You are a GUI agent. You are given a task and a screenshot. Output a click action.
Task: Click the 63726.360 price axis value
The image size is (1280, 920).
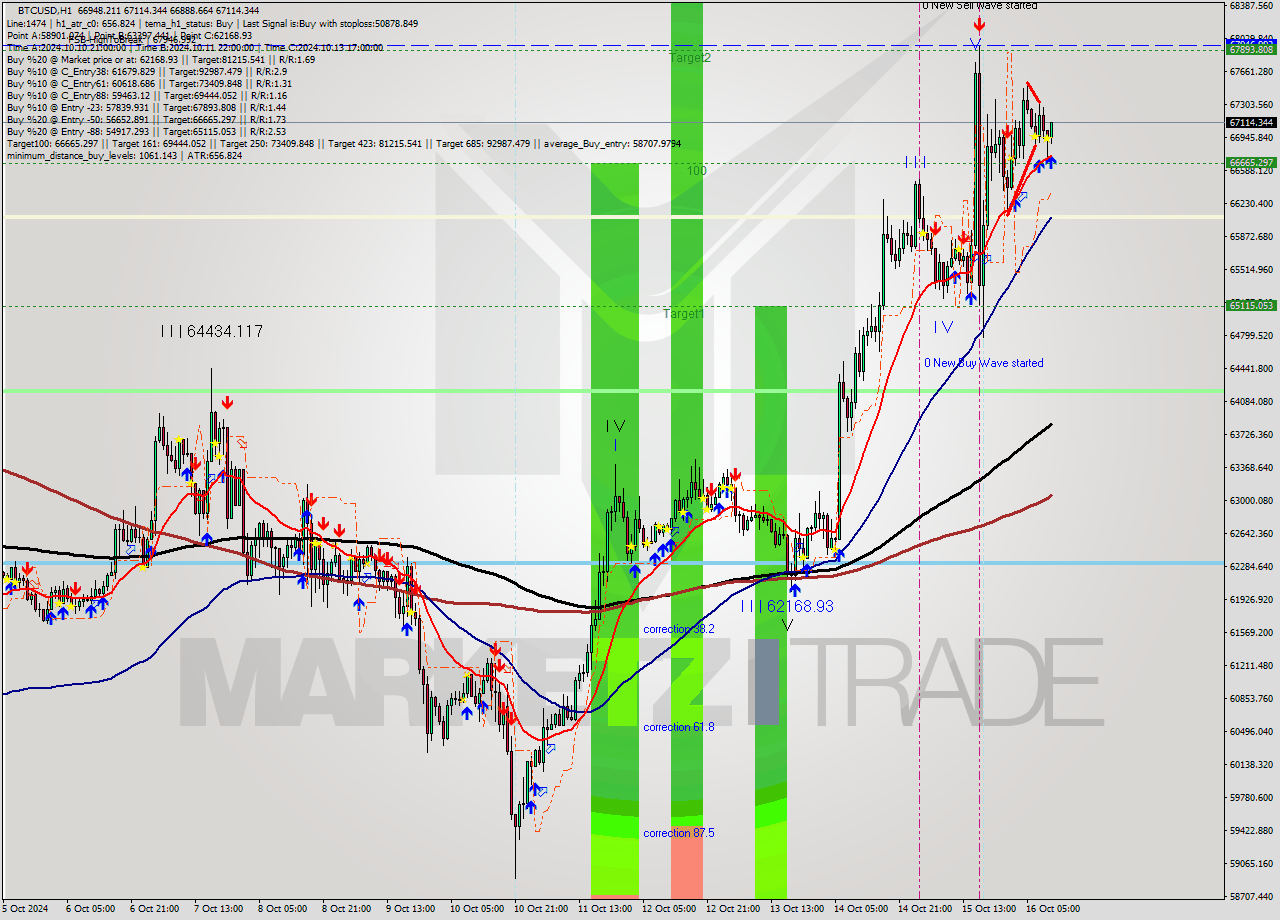coord(1251,434)
